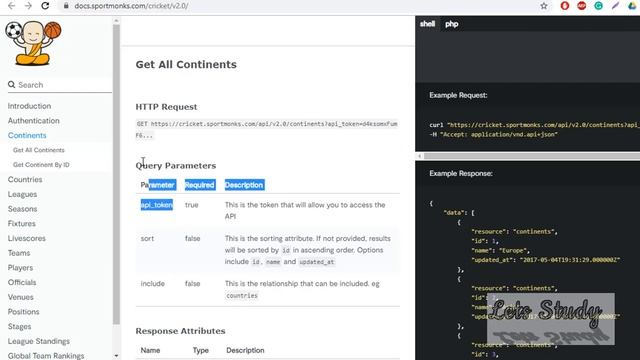Go to Get Continent By ID sub-item
640x360 pixels.
[41, 164]
